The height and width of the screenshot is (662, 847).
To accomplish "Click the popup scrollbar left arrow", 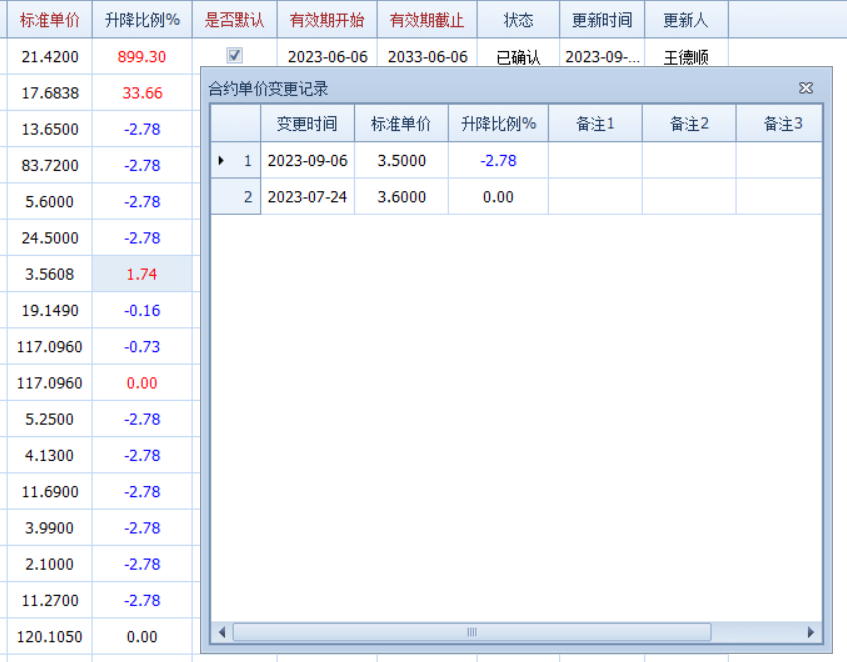I will coord(221,632).
